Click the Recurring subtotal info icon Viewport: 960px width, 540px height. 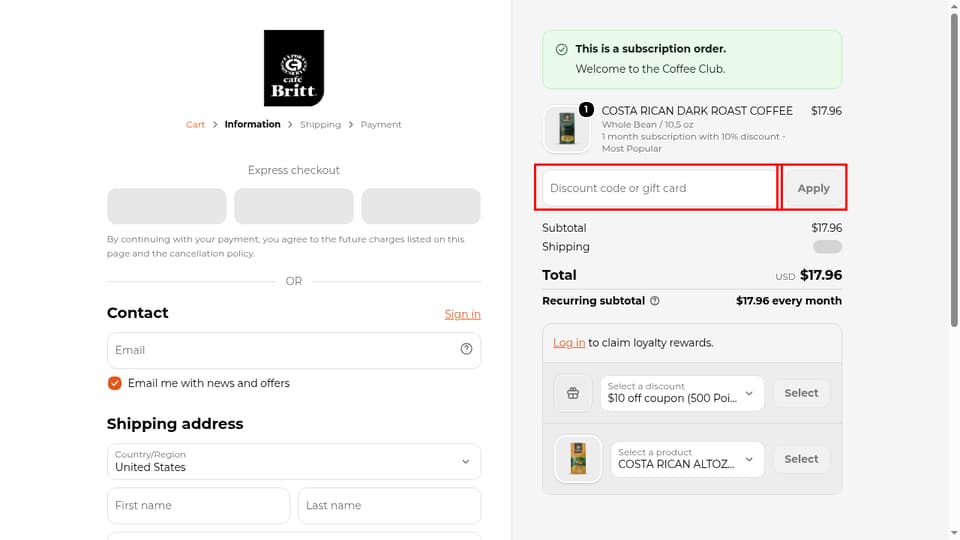[x=654, y=301]
